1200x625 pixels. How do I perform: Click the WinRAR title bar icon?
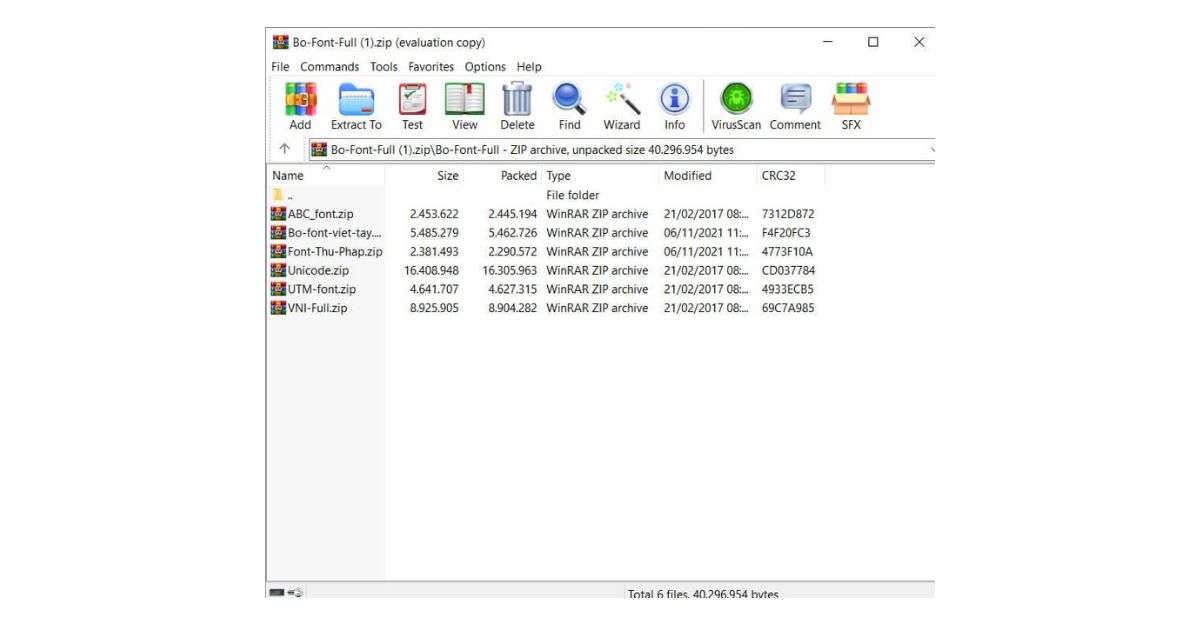[280, 42]
